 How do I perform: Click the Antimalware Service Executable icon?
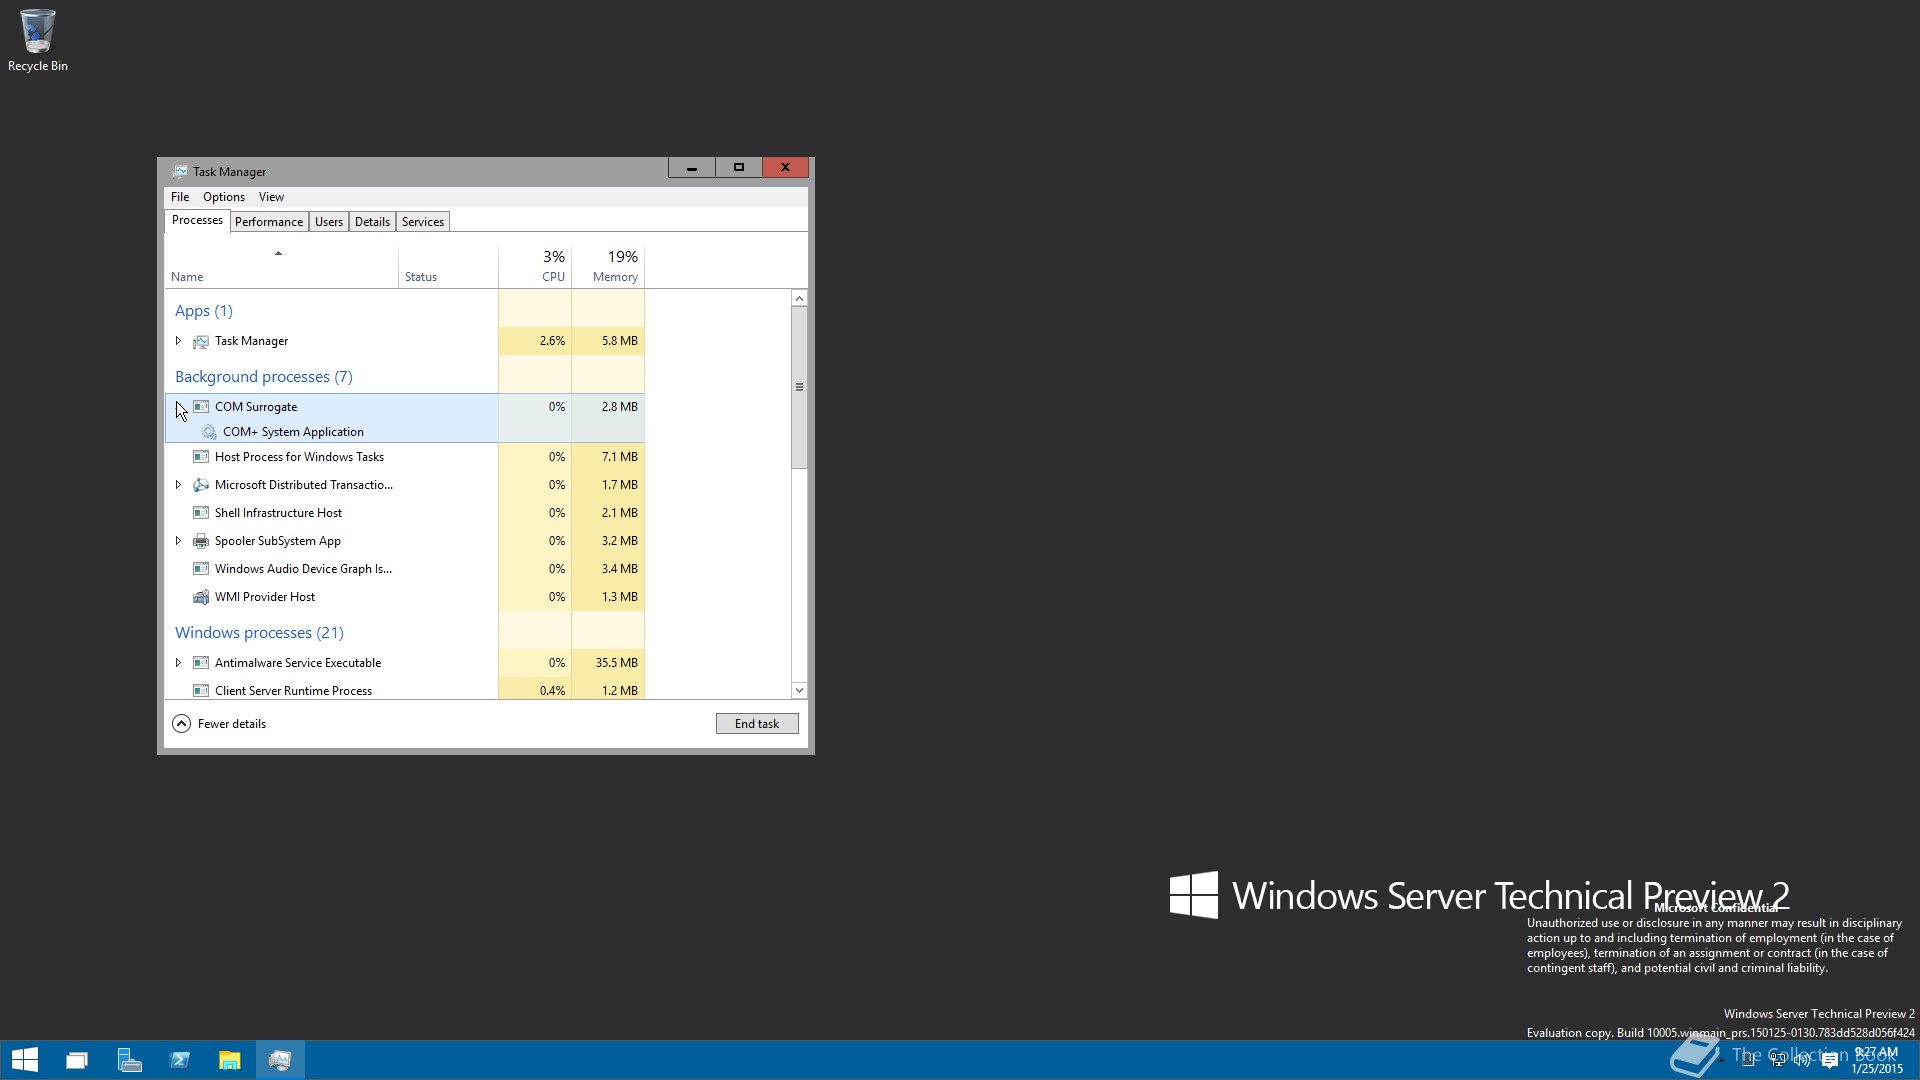point(201,663)
